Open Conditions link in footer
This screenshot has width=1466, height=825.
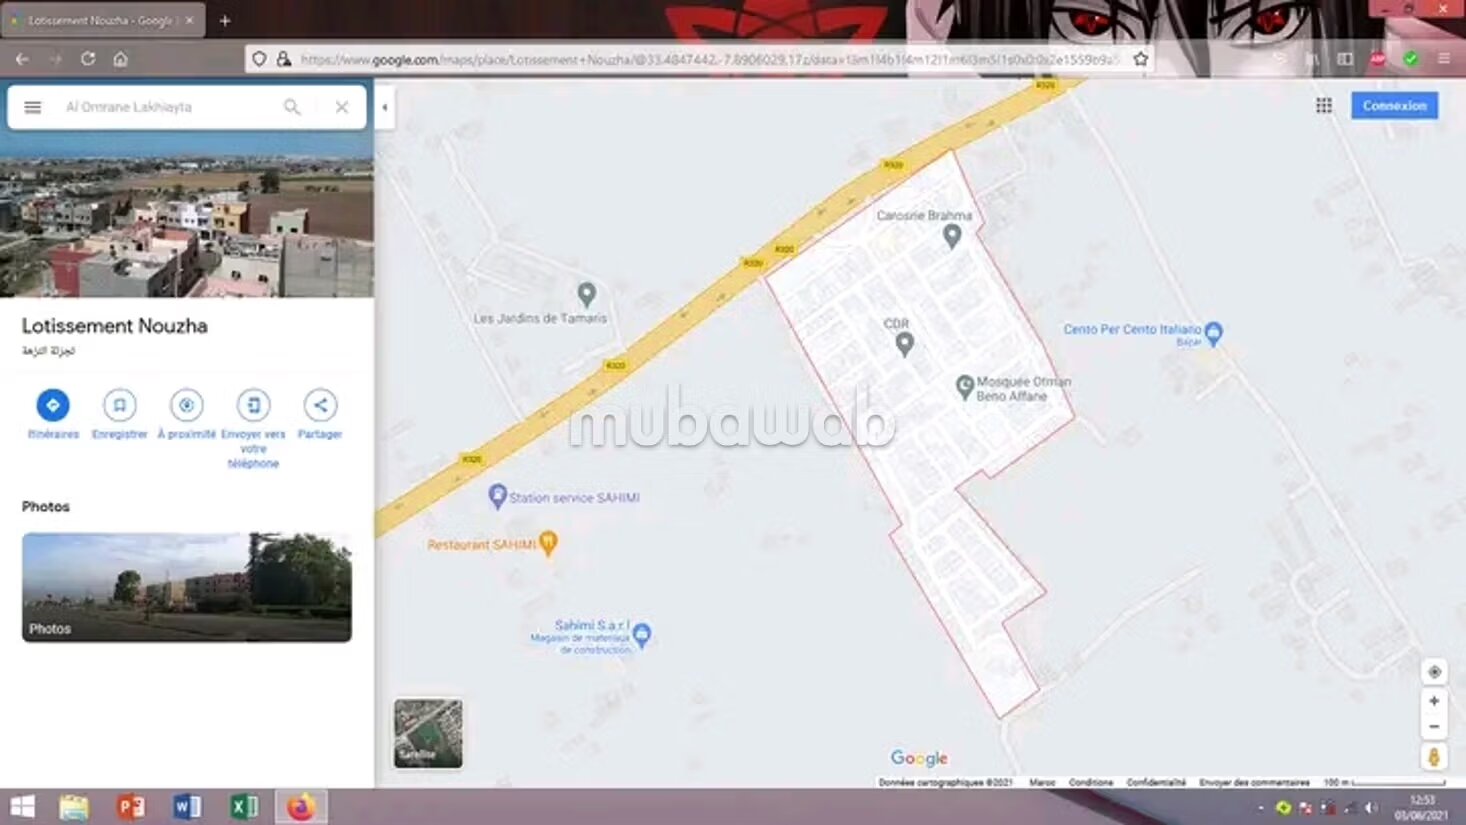[1091, 782]
